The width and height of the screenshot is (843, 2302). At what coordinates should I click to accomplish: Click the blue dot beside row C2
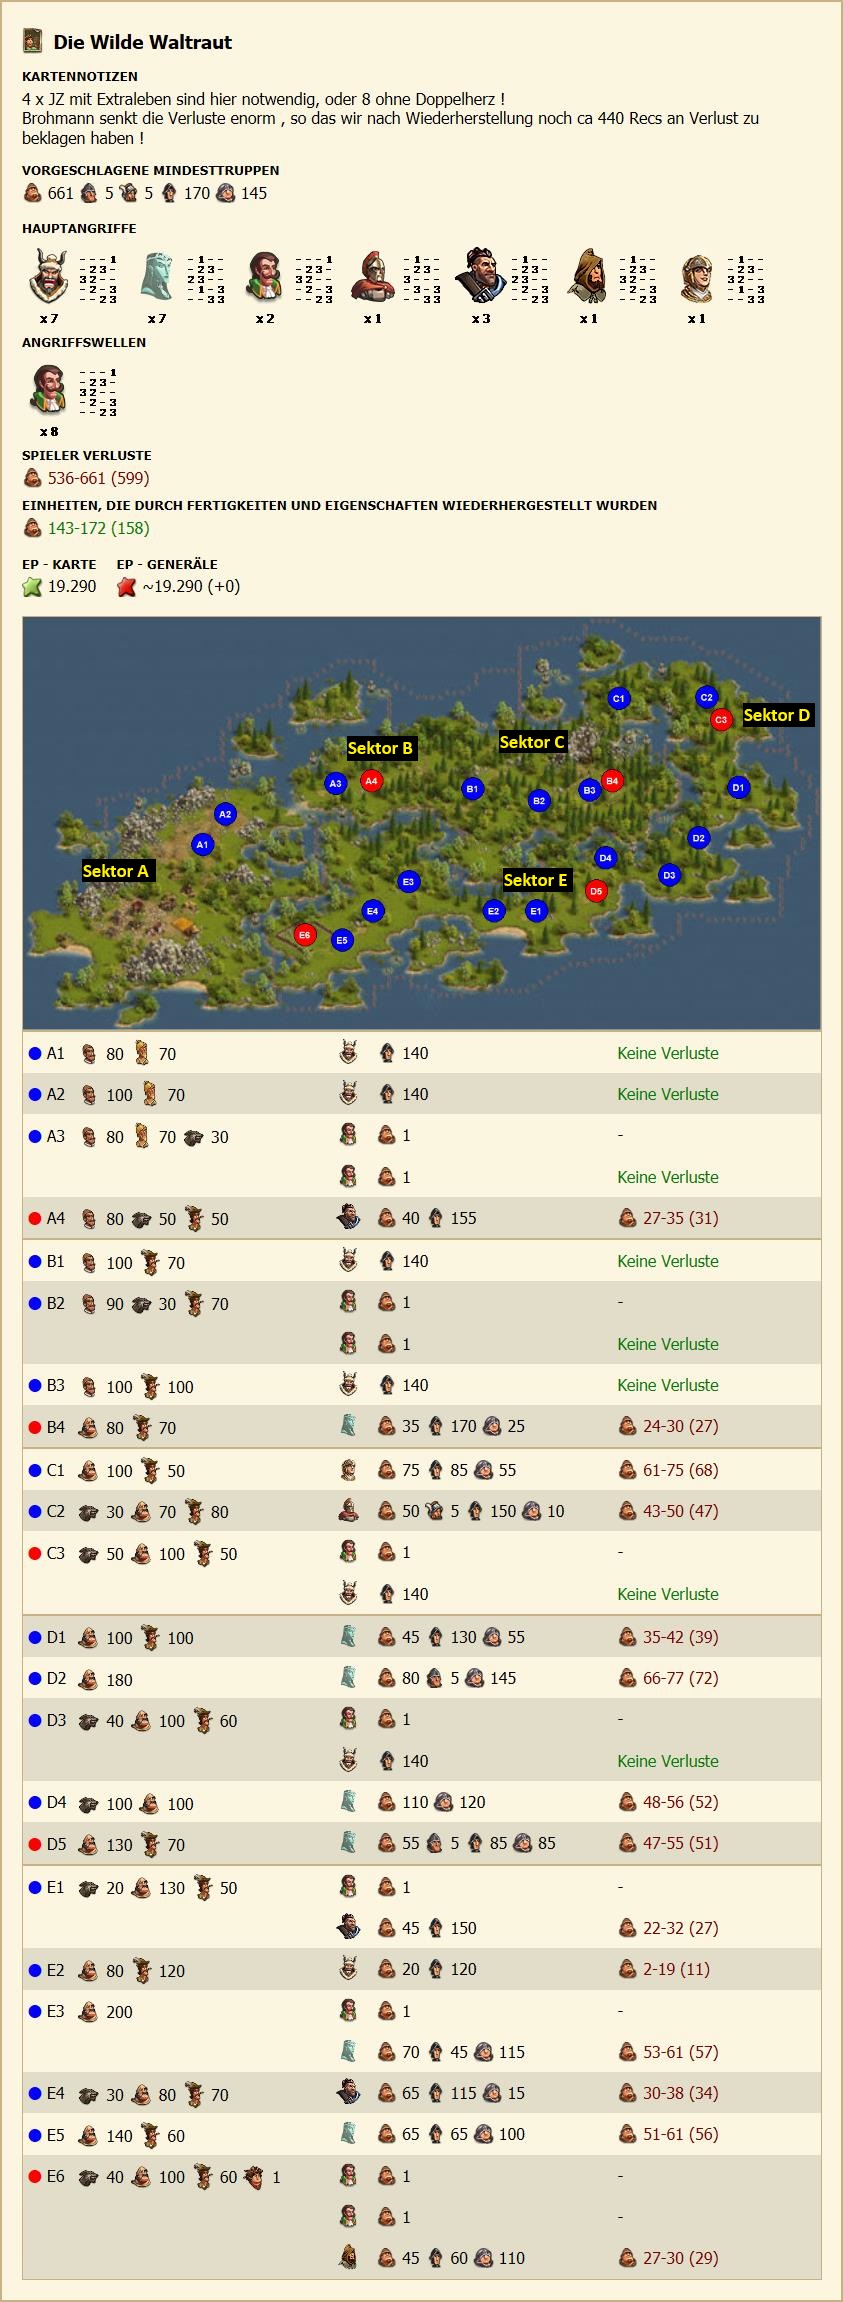(x=35, y=1512)
